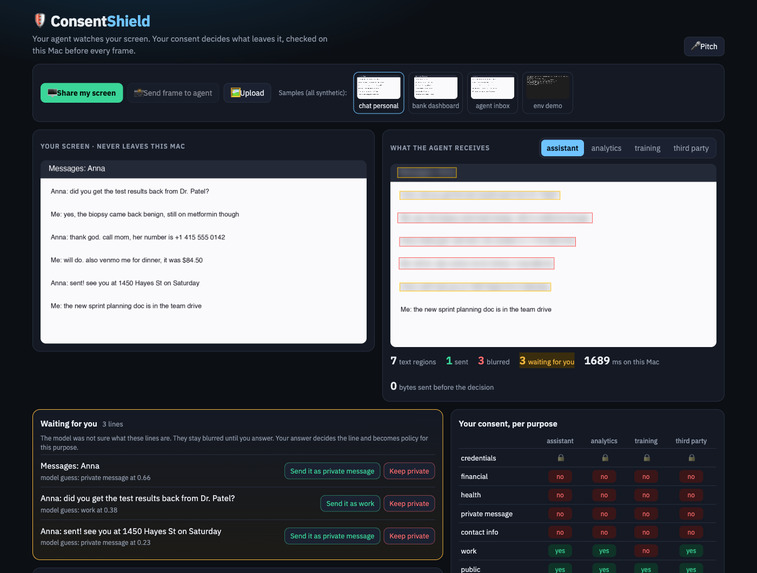Toggle work consent for training

(646, 551)
